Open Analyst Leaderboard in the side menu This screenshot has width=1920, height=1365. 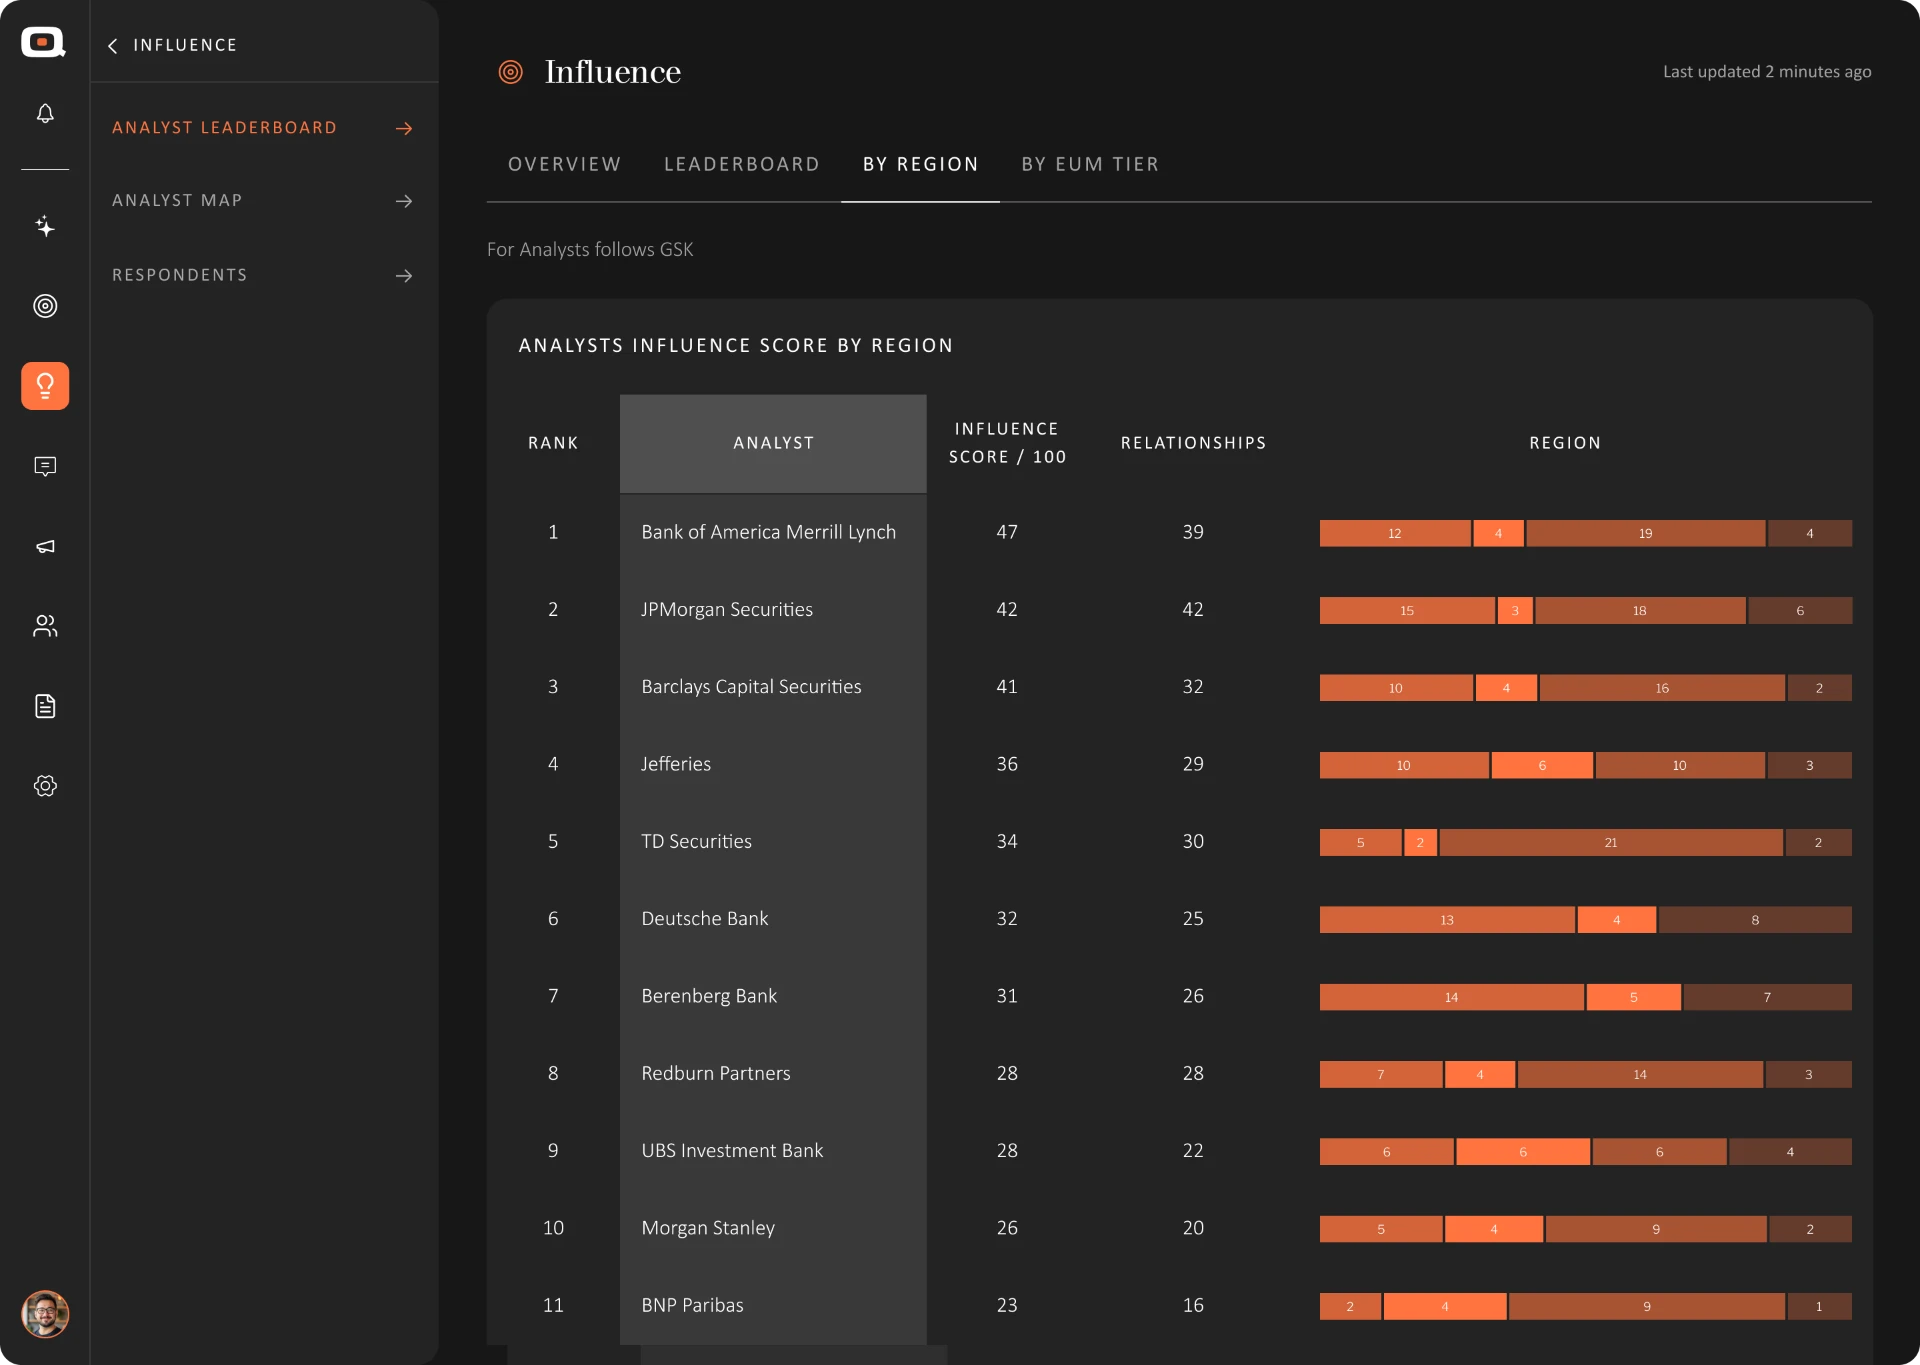(224, 128)
